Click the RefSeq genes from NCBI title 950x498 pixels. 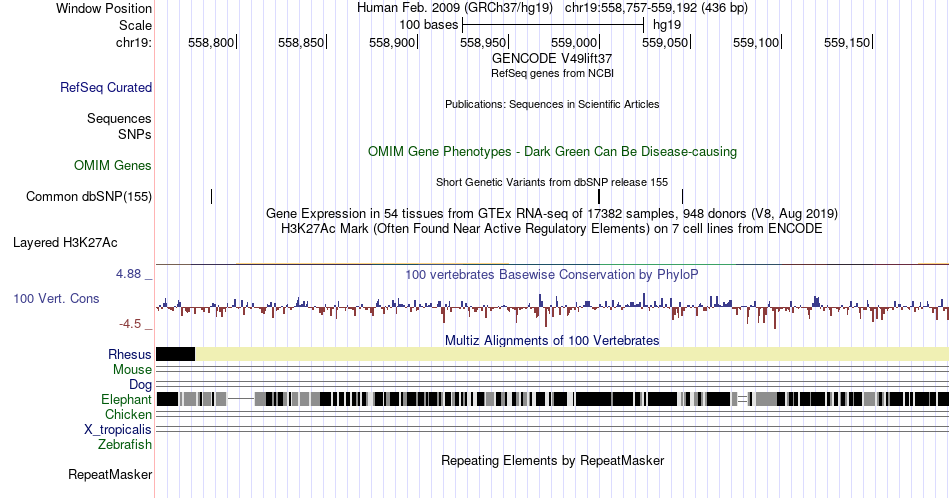pos(552,73)
